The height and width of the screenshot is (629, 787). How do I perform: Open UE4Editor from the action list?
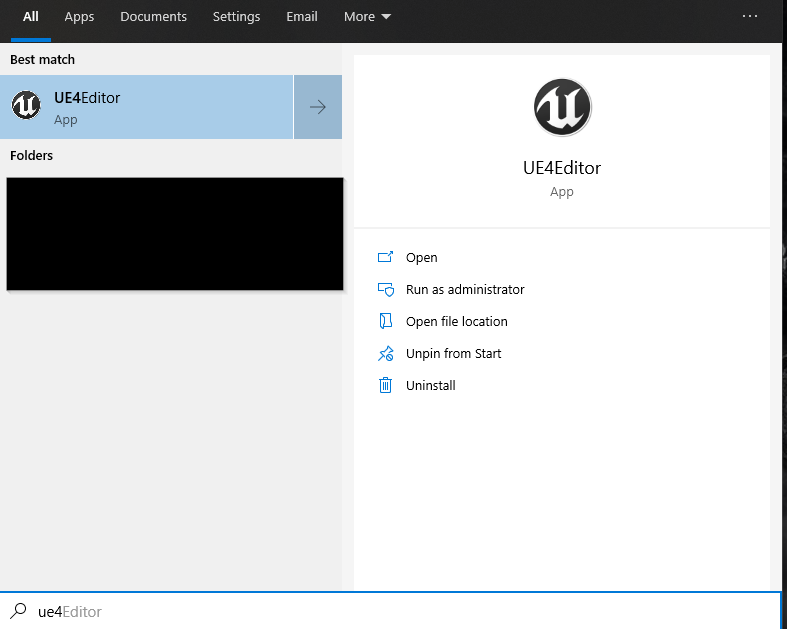[x=422, y=258]
